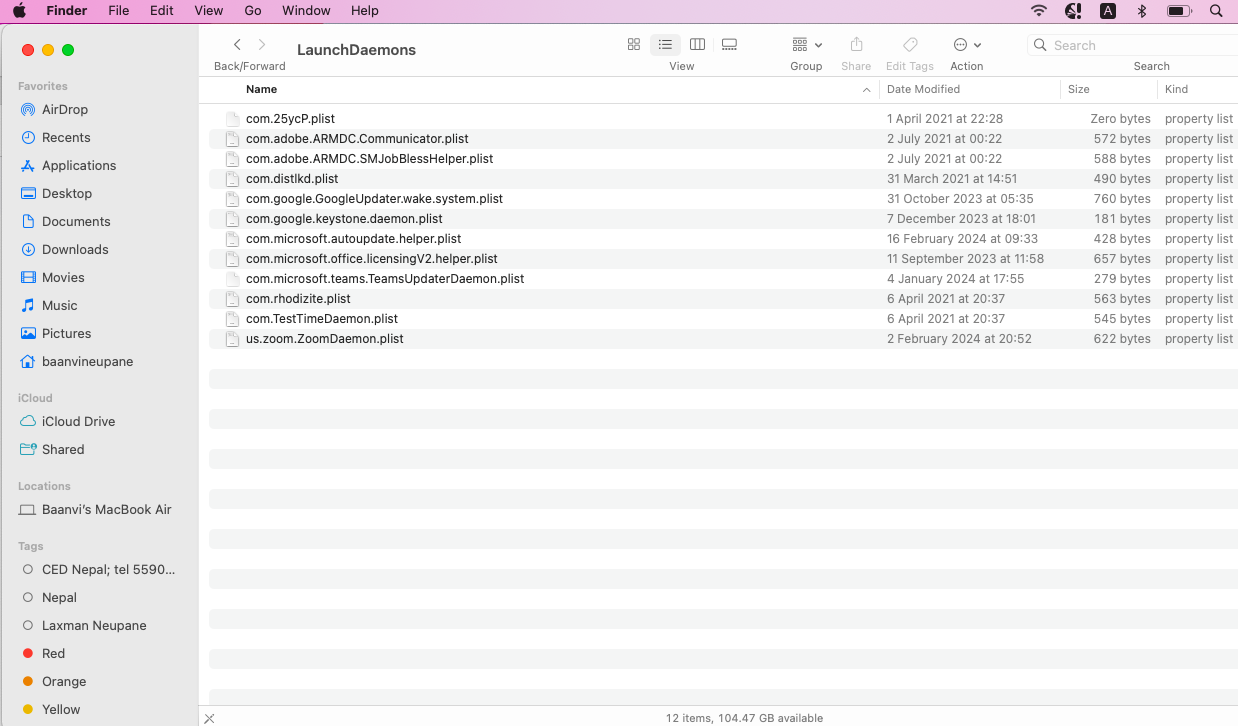1238x726 pixels.
Task: Open the Window menu
Action: click(x=306, y=11)
